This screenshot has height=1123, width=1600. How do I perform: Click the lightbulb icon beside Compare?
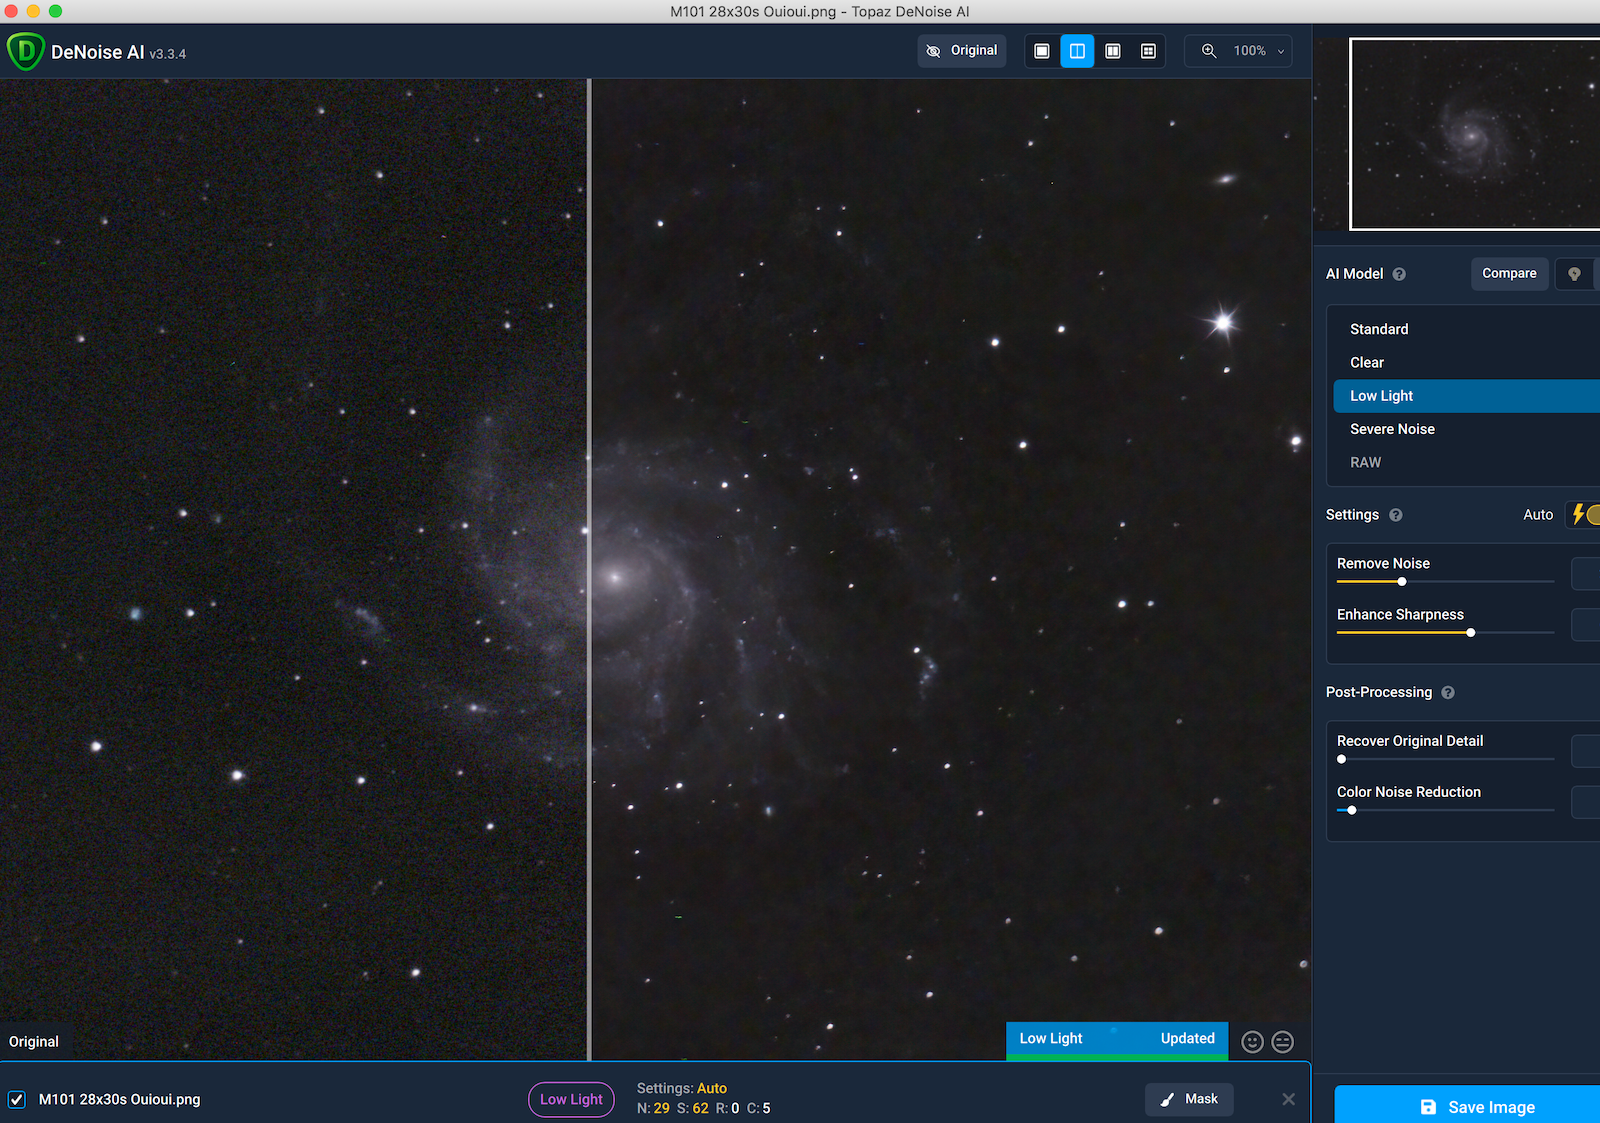pyautogui.click(x=1574, y=274)
